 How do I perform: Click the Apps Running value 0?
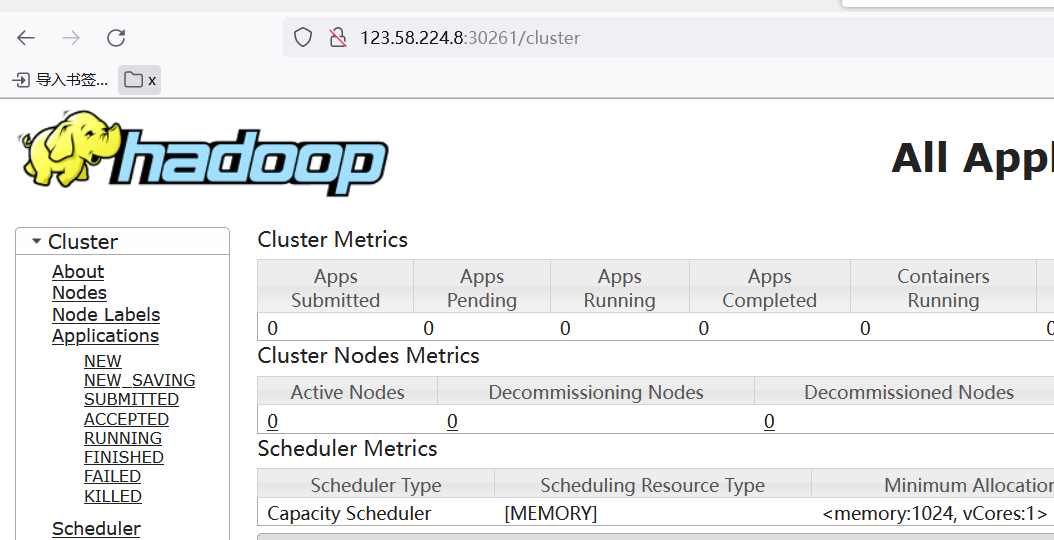click(565, 329)
